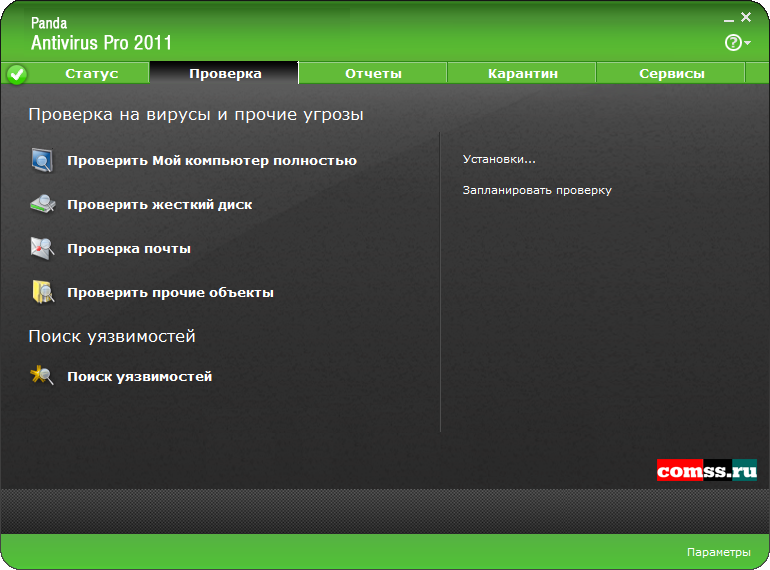Screen dimensions: 770x570
Task: Open the Отчеты tab
Action: 373,74
